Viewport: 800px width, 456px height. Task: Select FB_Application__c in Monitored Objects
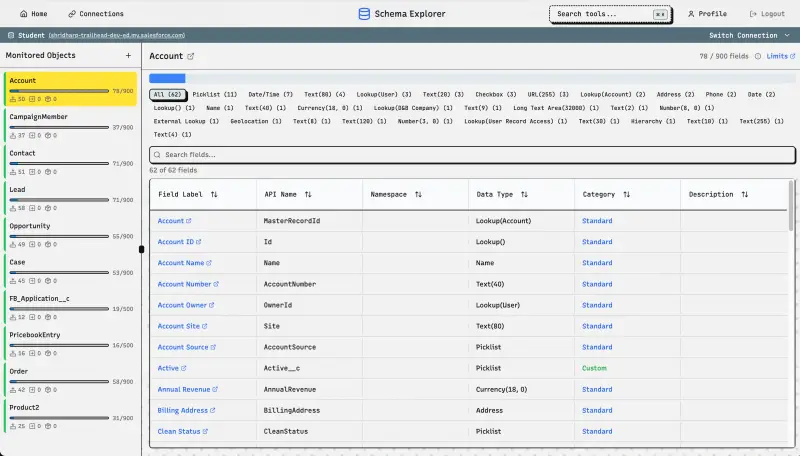click(70, 307)
